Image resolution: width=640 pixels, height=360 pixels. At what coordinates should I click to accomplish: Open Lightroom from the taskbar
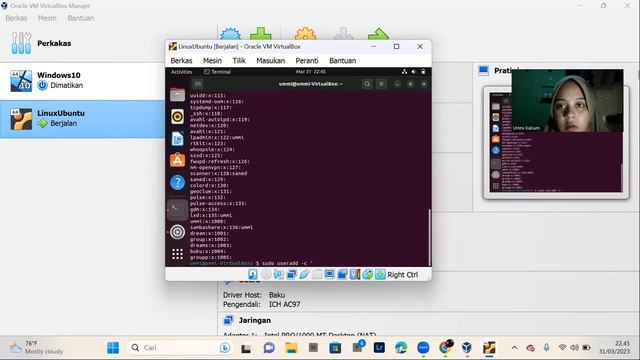[379, 348]
